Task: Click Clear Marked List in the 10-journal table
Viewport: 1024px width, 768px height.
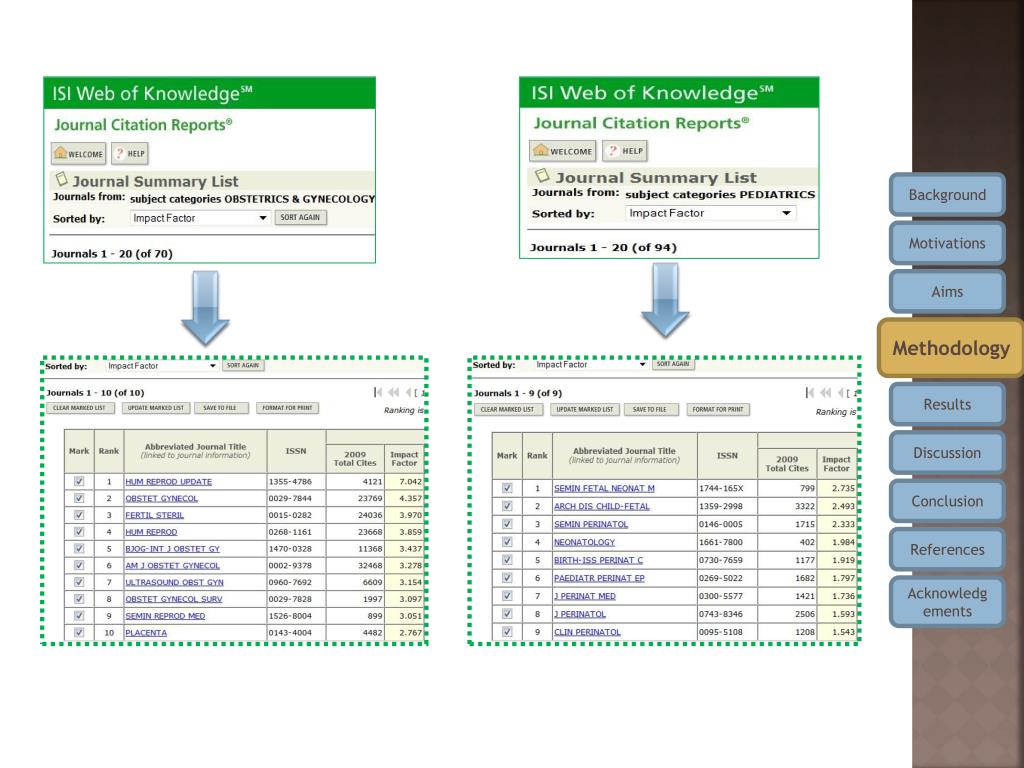Action: click(80, 408)
